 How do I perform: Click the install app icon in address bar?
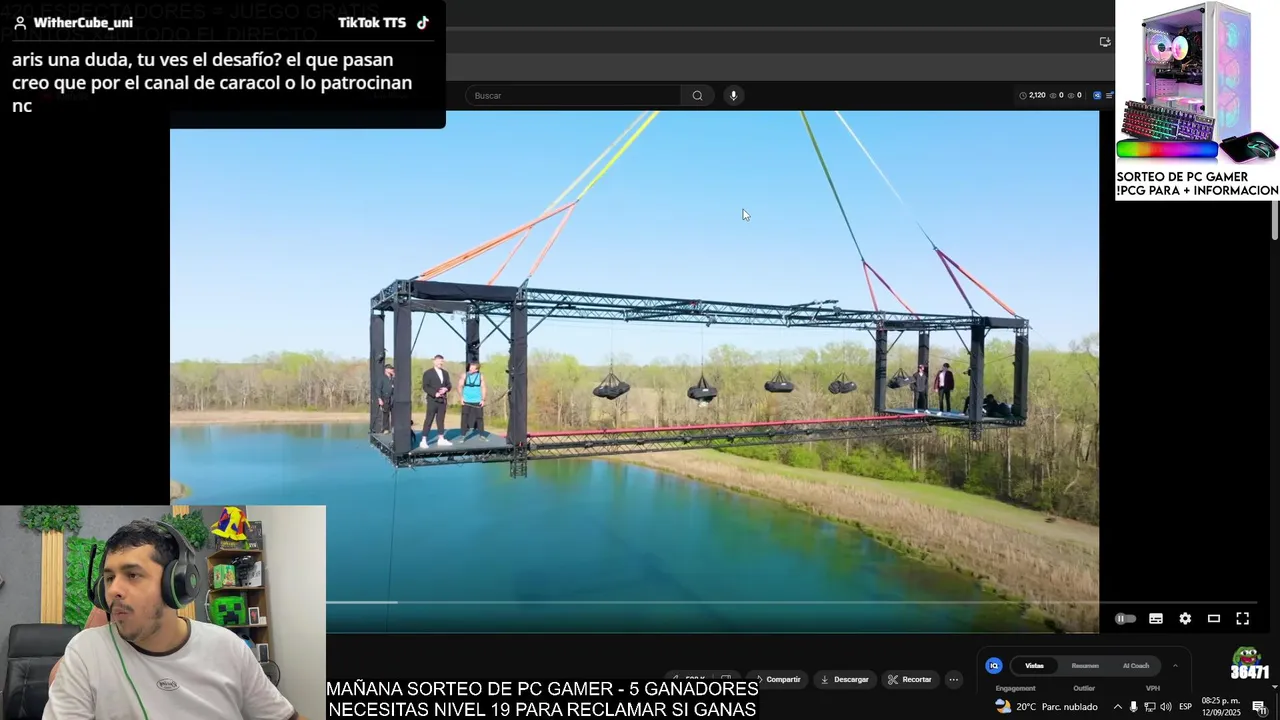pos(1105,42)
